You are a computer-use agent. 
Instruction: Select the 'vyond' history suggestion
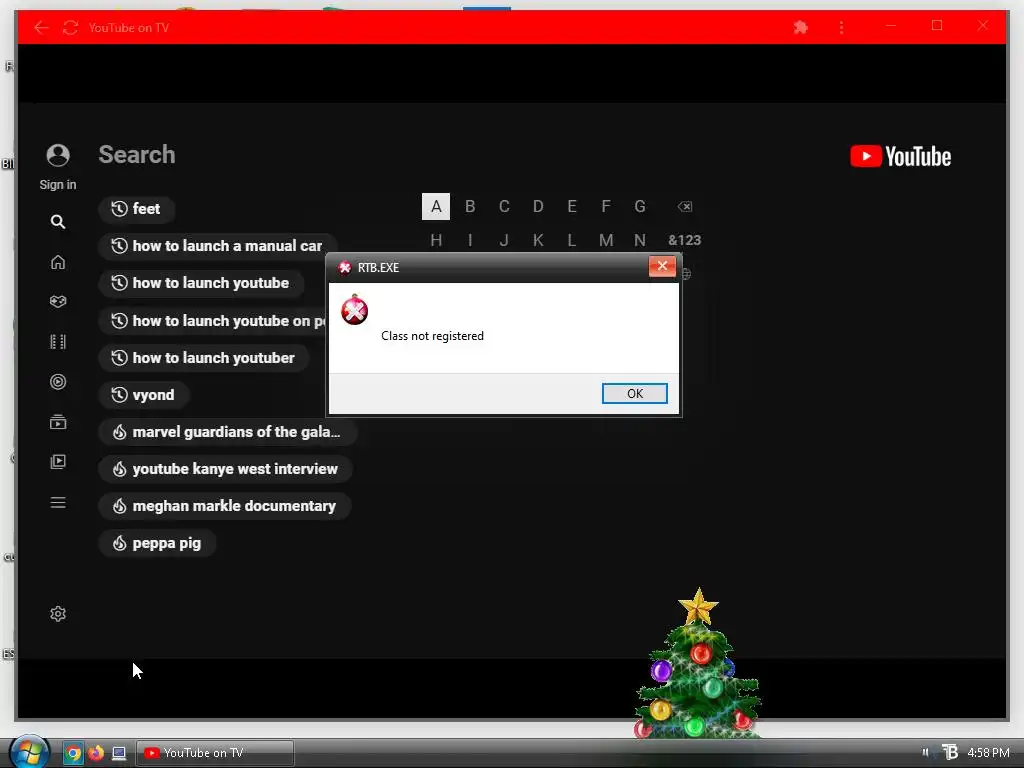coord(144,395)
